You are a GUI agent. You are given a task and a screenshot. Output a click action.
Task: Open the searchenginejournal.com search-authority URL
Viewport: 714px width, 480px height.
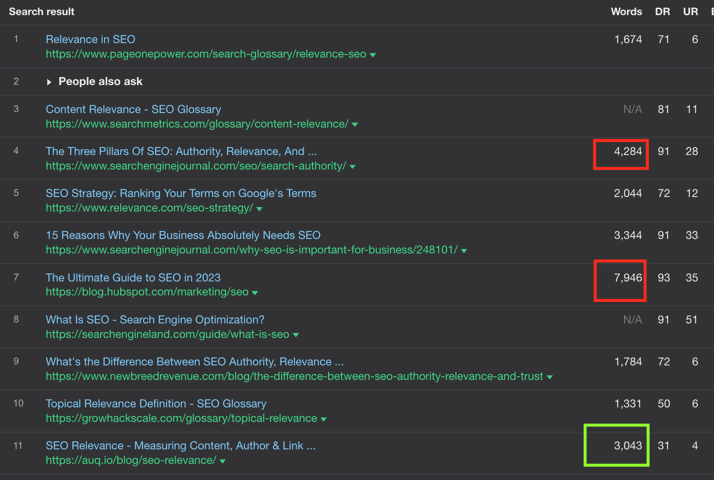pyautogui.click(x=196, y=166)
